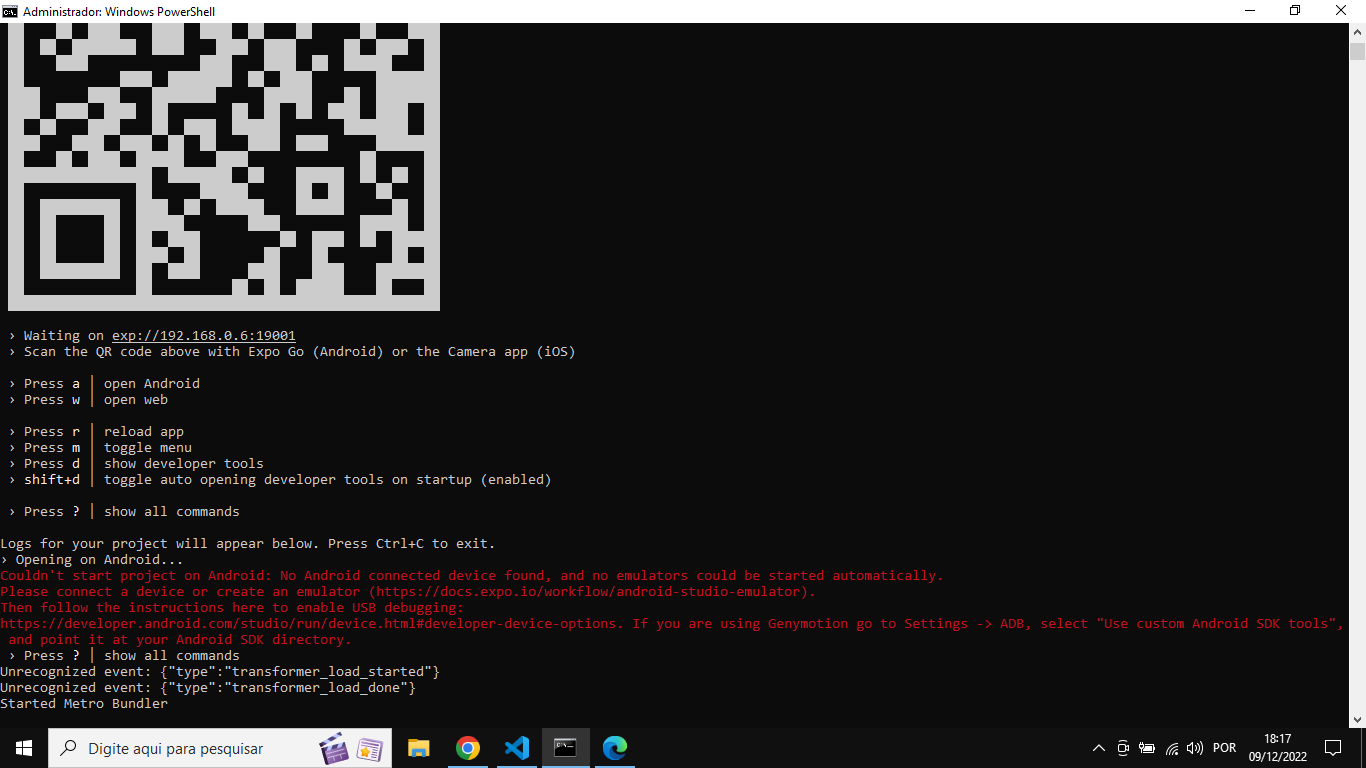Viewport: 1366px width, 768px height.
Task: Close the PowerShell window
Action: [x=1342, y=11]
